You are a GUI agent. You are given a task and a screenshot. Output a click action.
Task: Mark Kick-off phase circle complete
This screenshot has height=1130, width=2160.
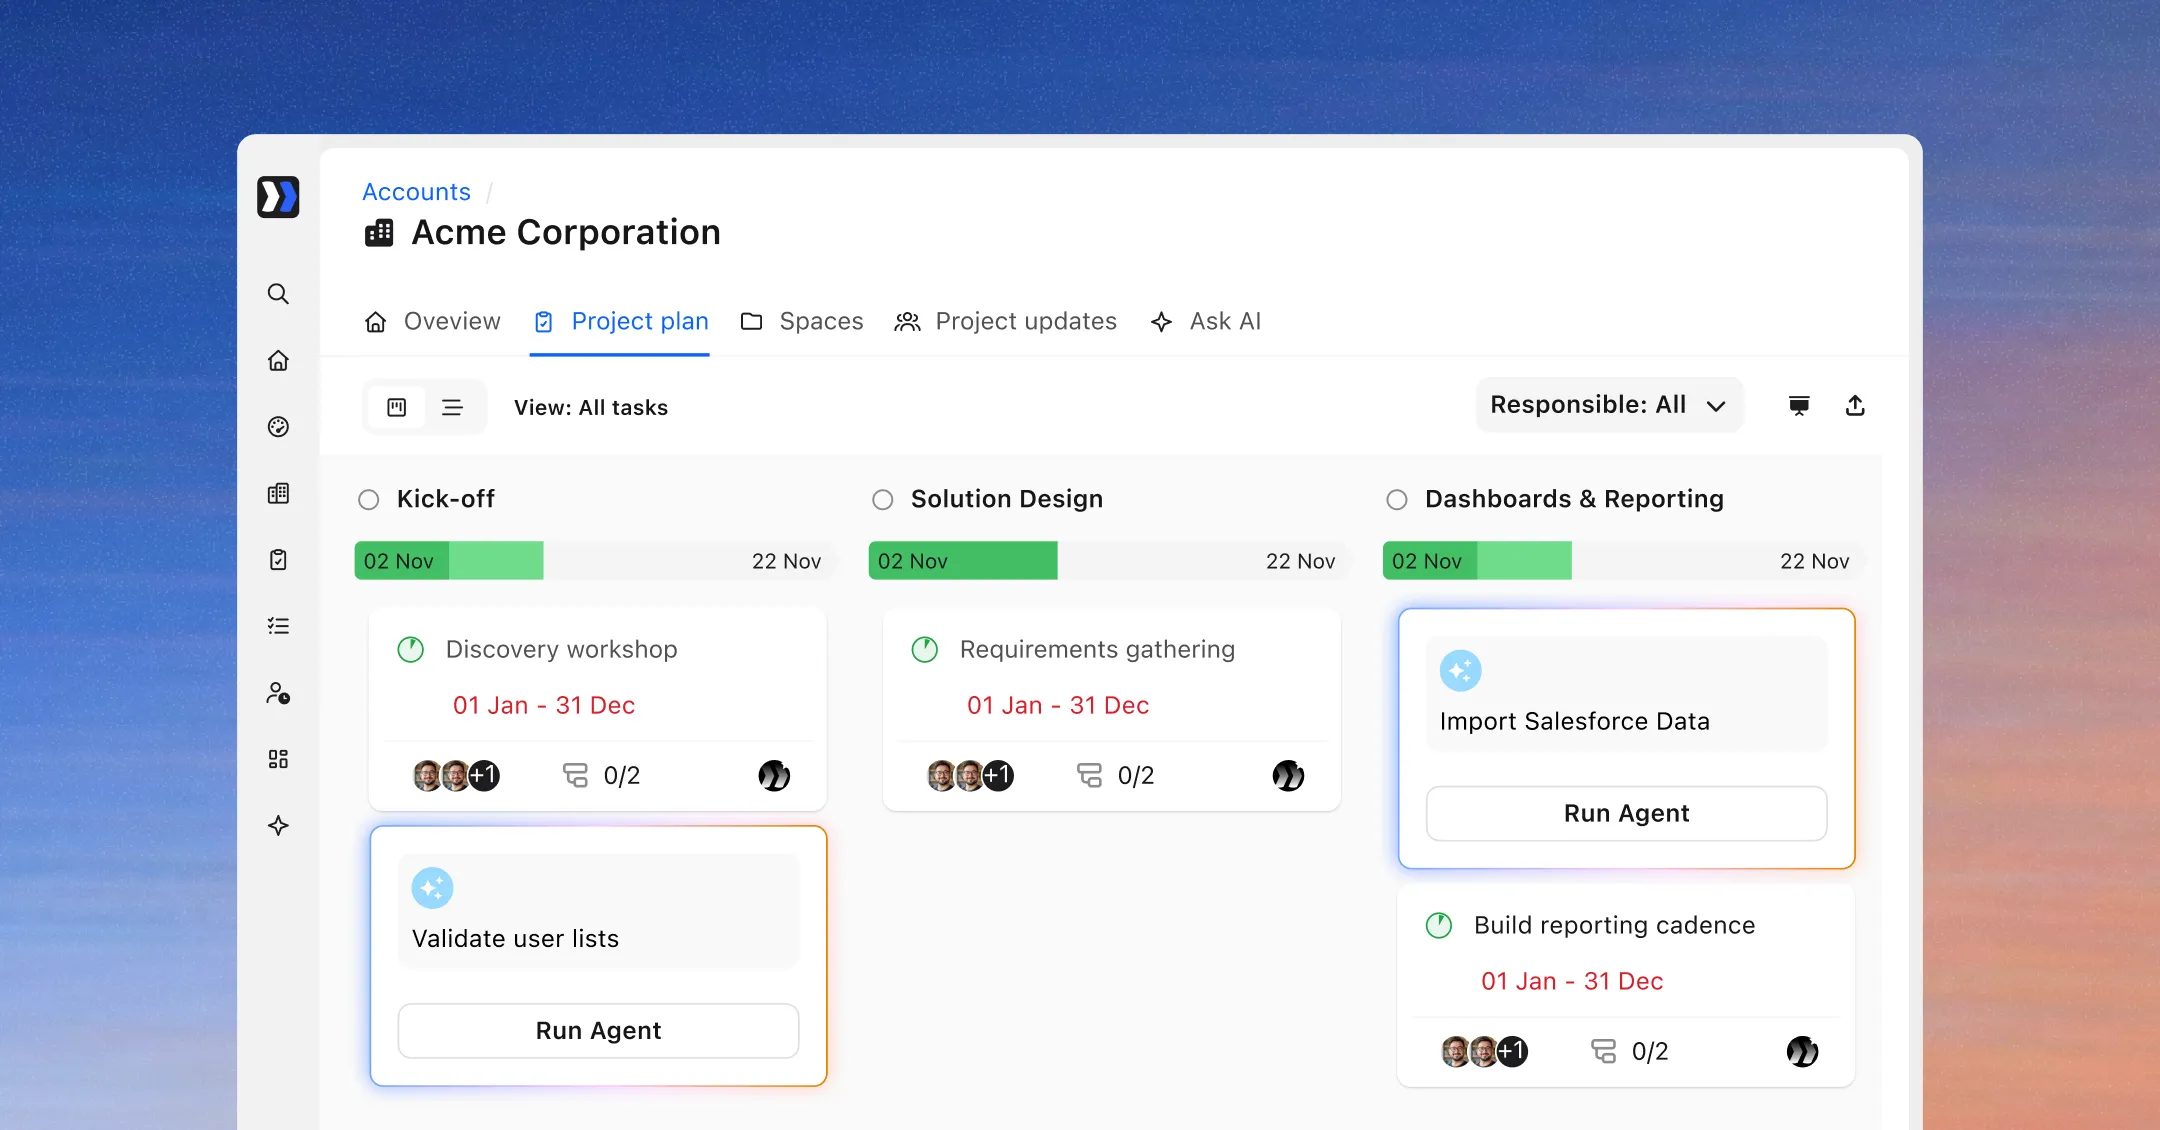click(x=369, y=500)
